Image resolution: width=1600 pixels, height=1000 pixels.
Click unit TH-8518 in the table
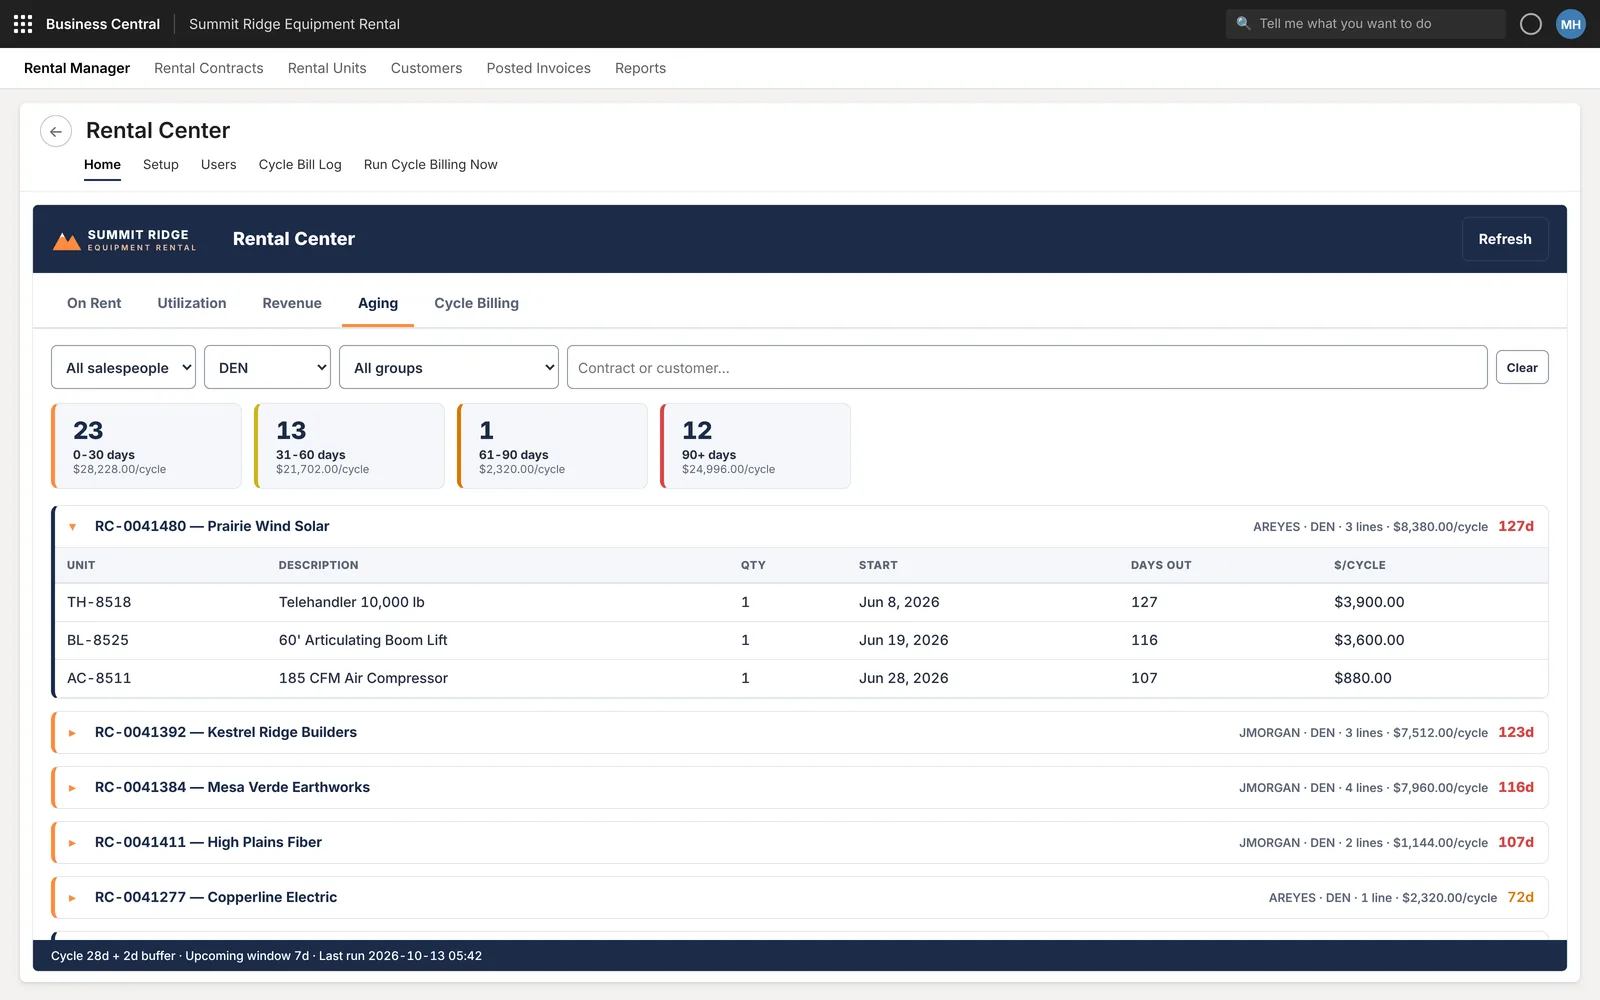tap(99, 602)
